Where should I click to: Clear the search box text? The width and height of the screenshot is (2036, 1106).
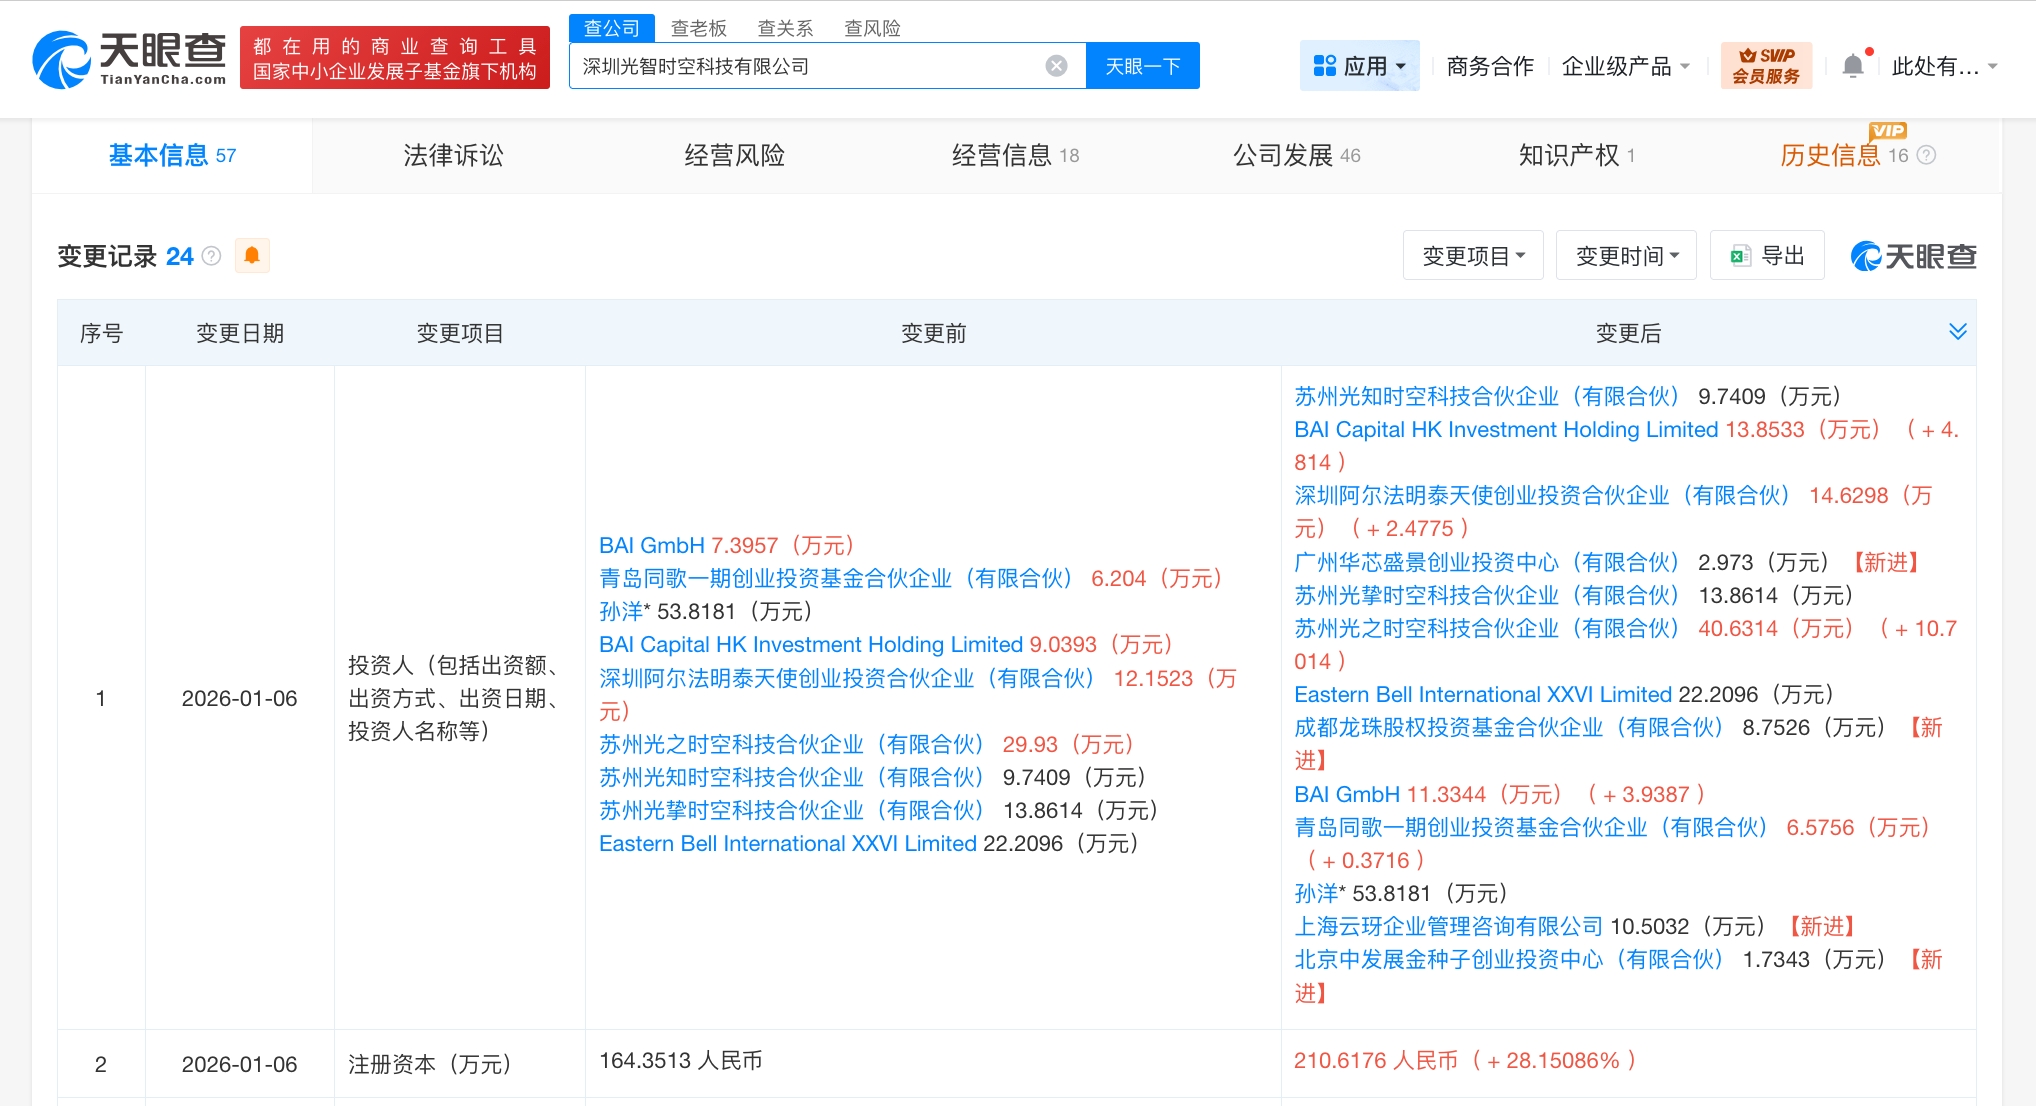pos(1056,66)
